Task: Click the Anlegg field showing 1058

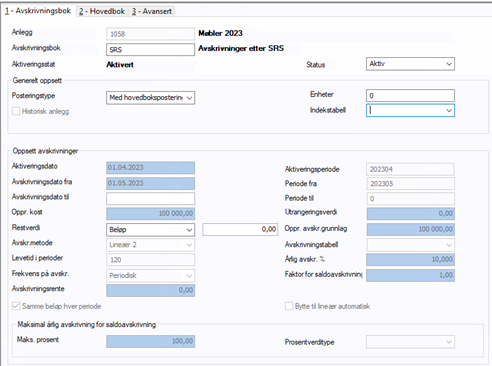Action: (150, 34)
